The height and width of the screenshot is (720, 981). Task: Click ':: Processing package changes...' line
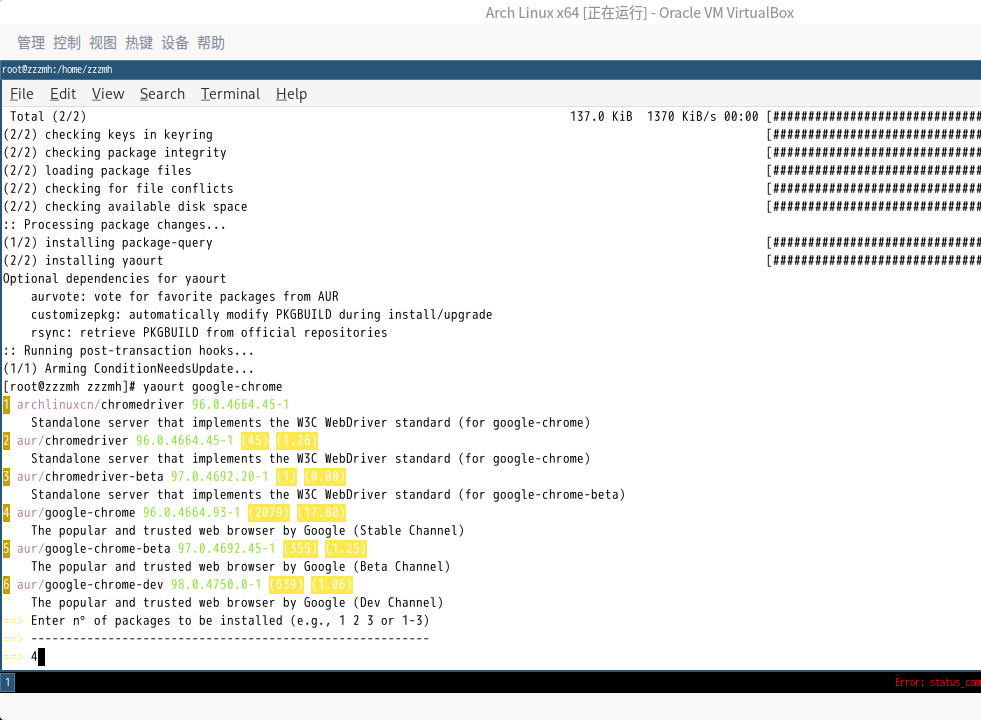(115, 225)
